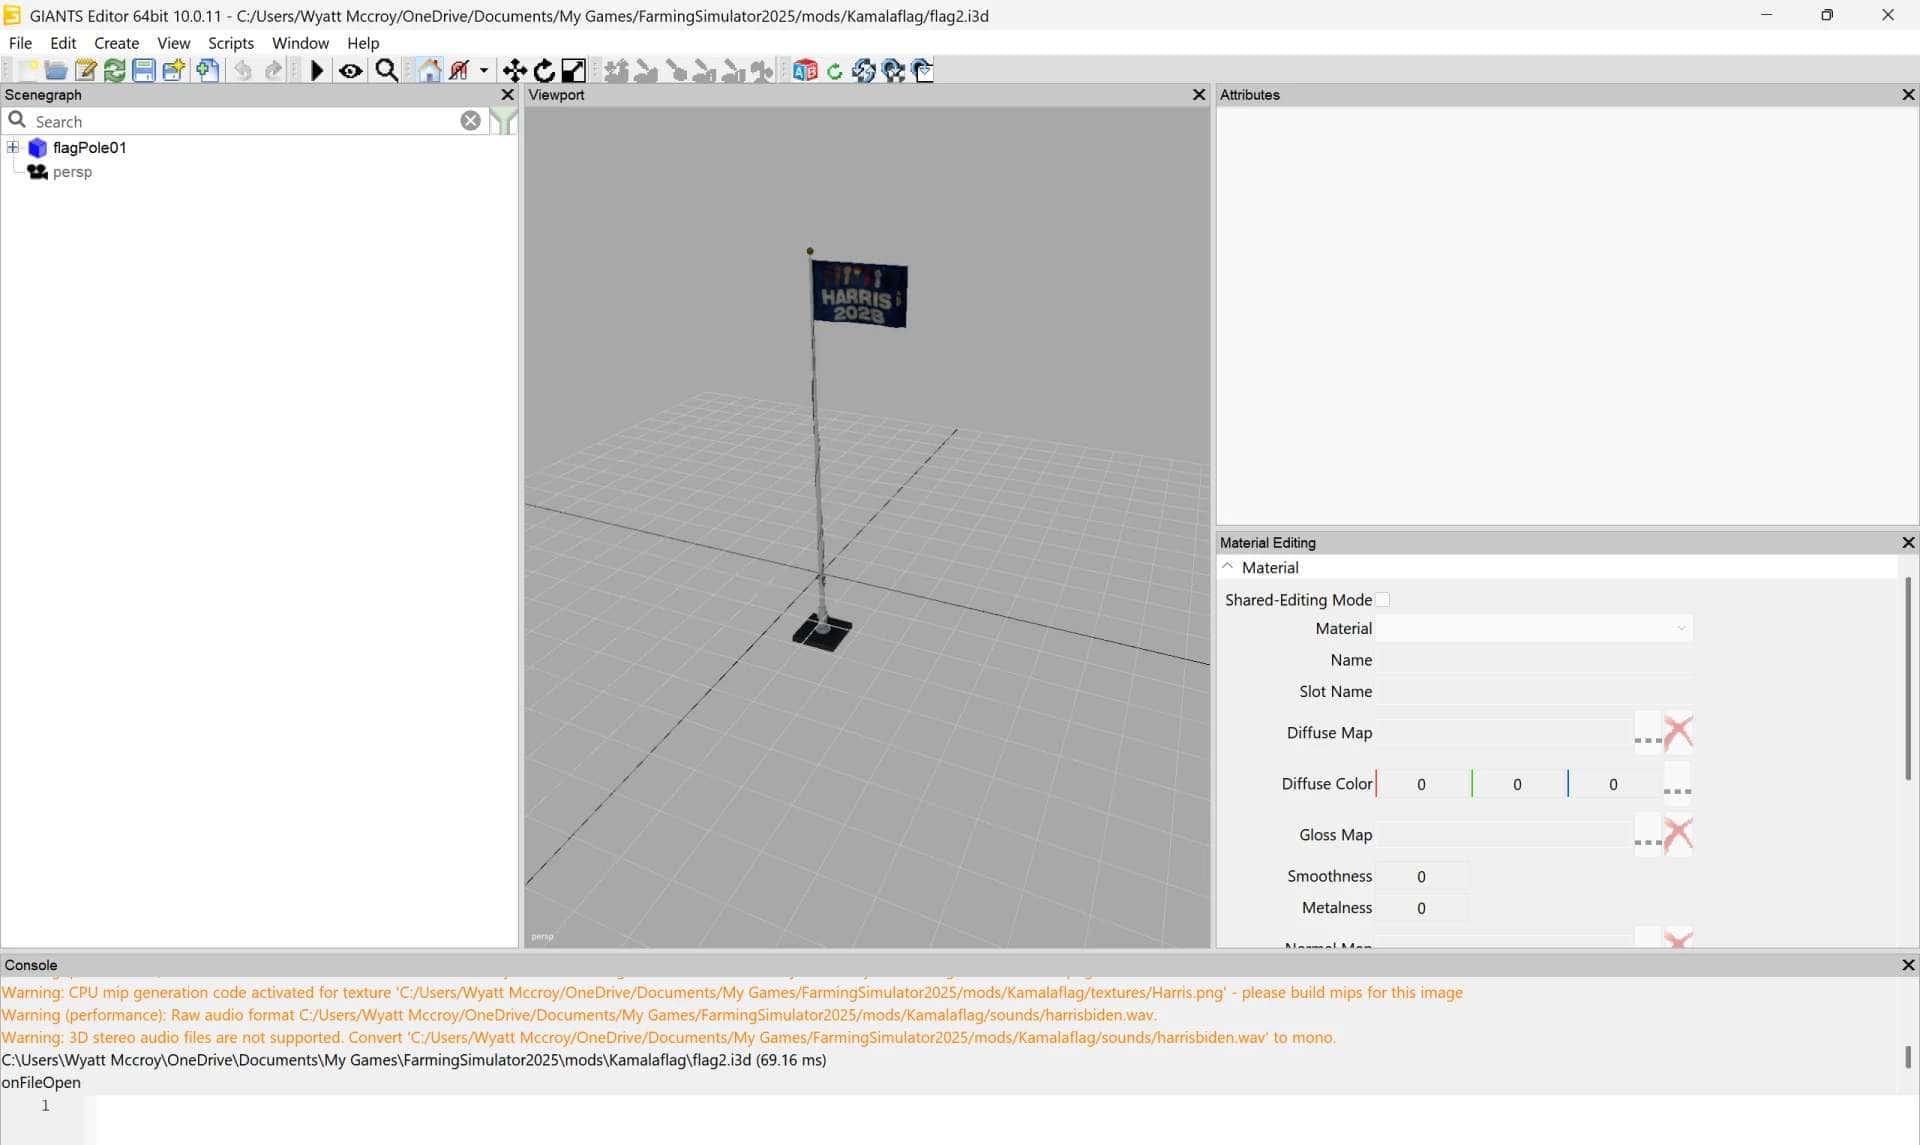Open the toolbar dropdown arrow beside the crossed-out icon

coord(484,70)
